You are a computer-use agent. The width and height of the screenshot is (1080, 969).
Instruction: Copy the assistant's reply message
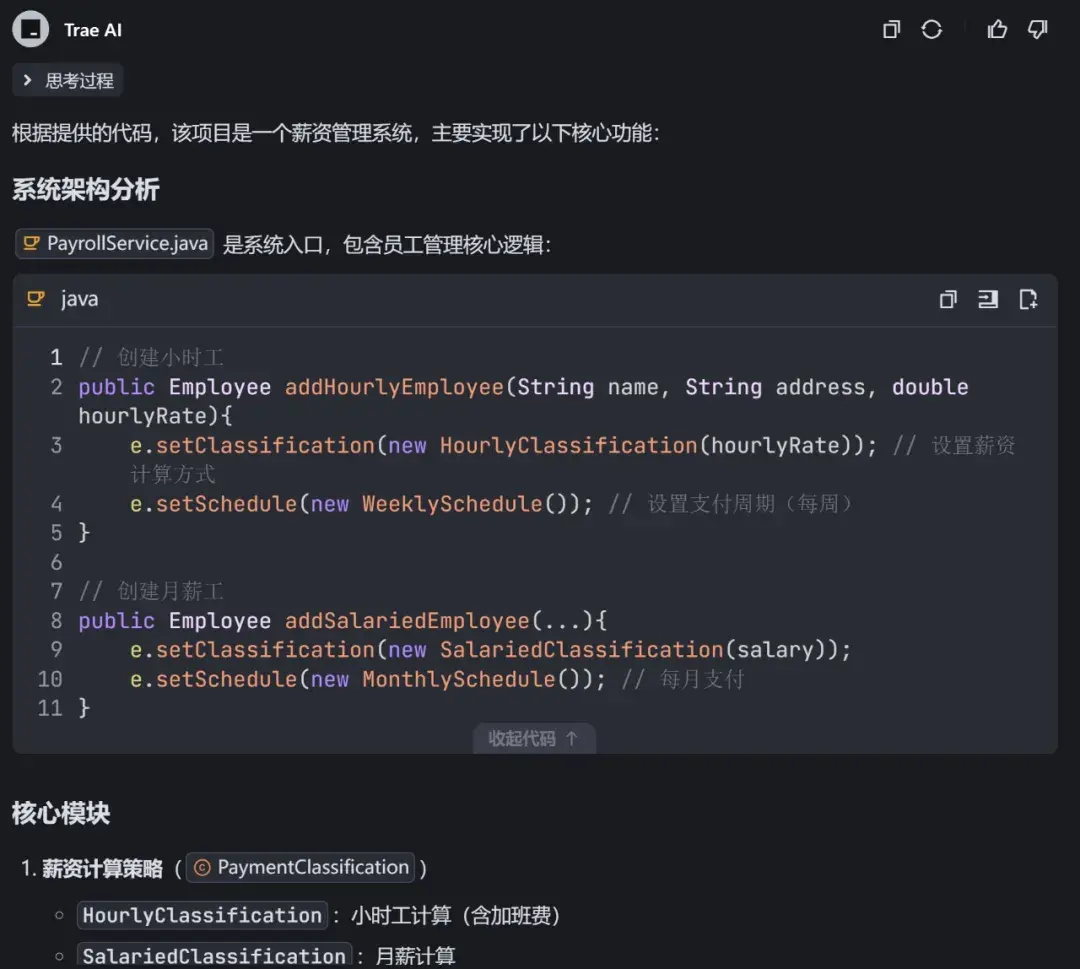(890, 29)
